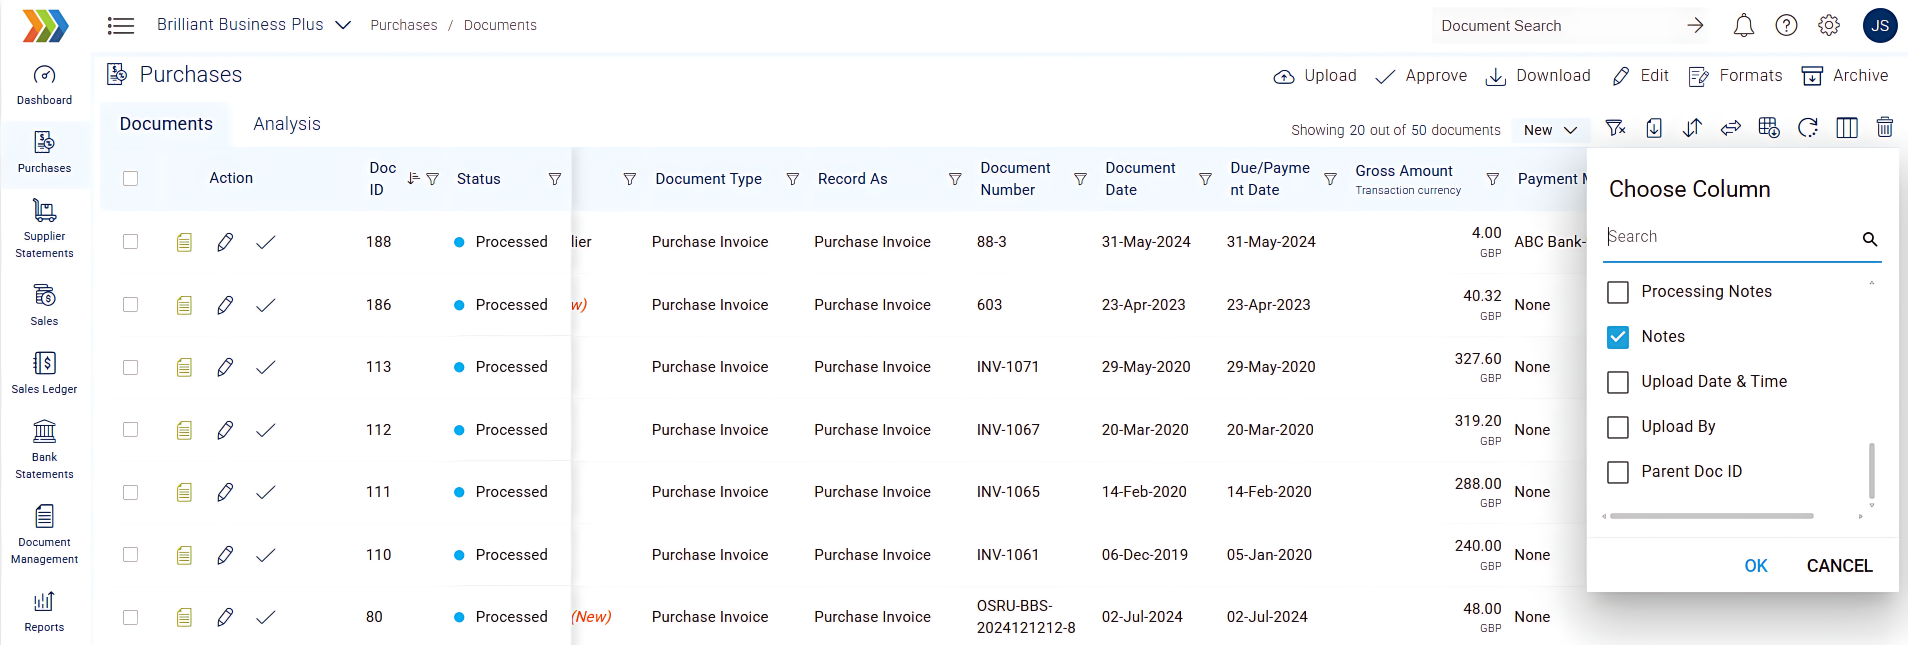Click the Archive button
The image size is (1908, 645).
[1845, 76]
